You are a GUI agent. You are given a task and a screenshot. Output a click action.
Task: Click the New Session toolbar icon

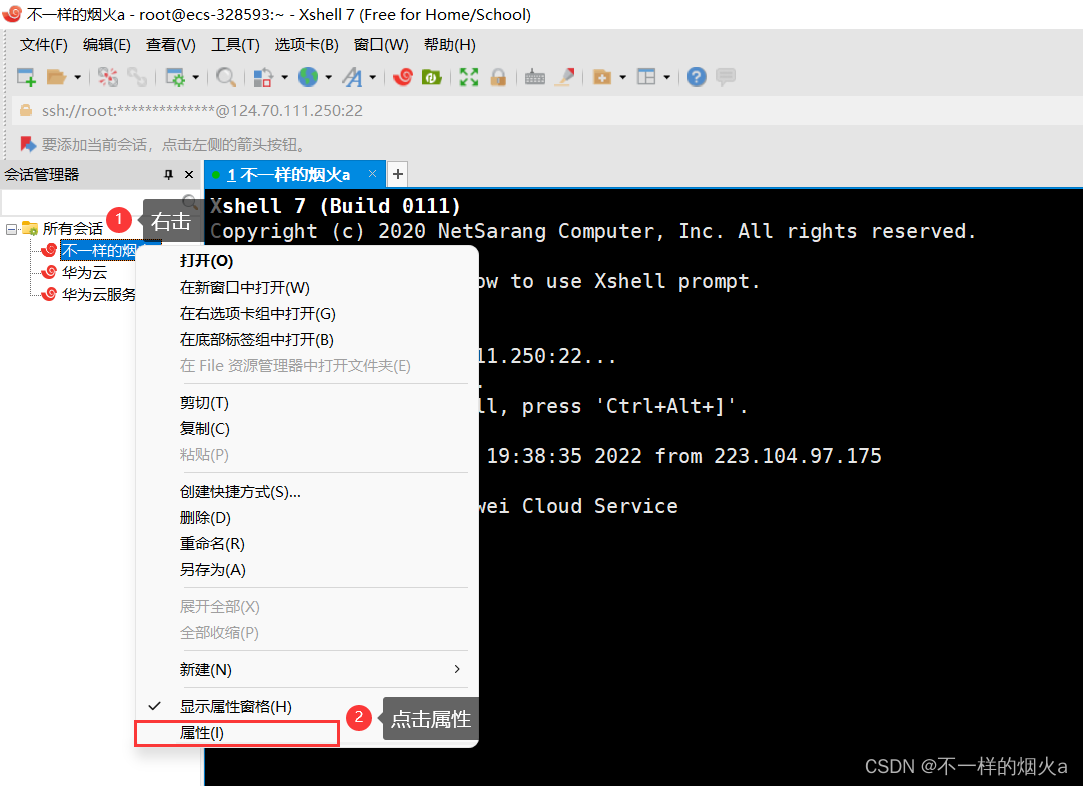pyautogui.click(x=26, y=77)
